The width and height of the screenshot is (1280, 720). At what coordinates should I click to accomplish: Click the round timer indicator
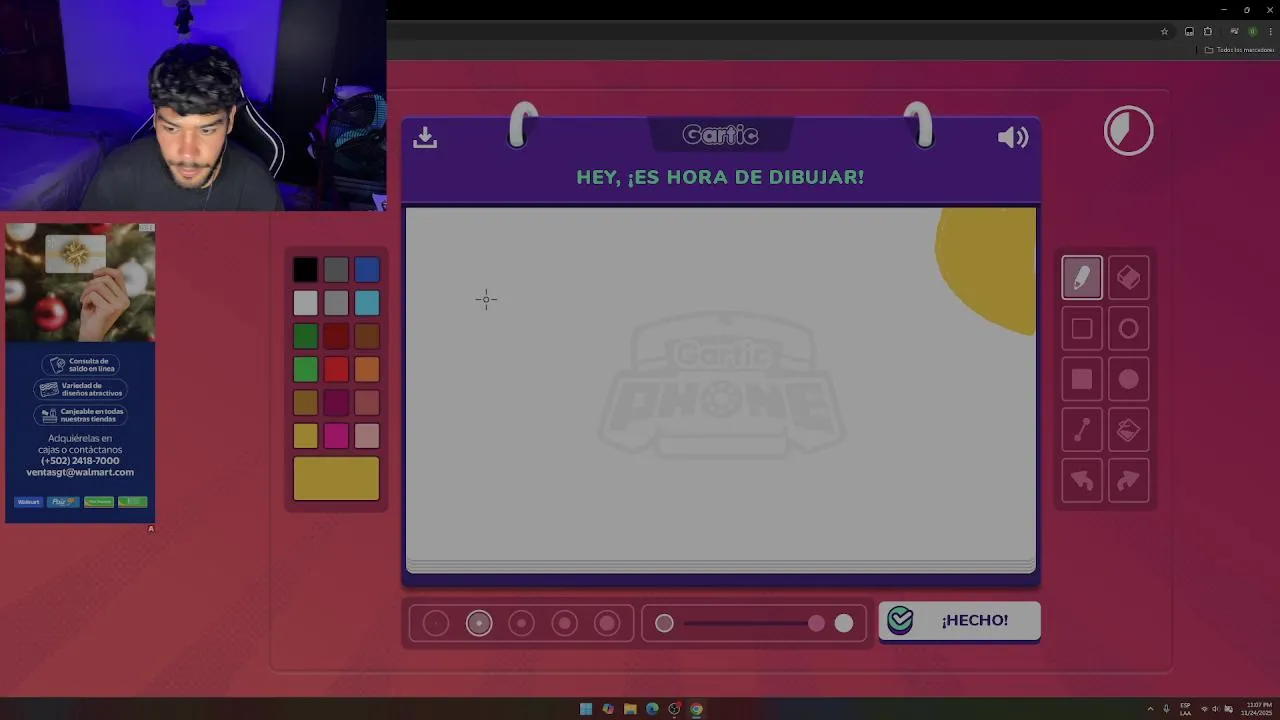coord(1128,131)
